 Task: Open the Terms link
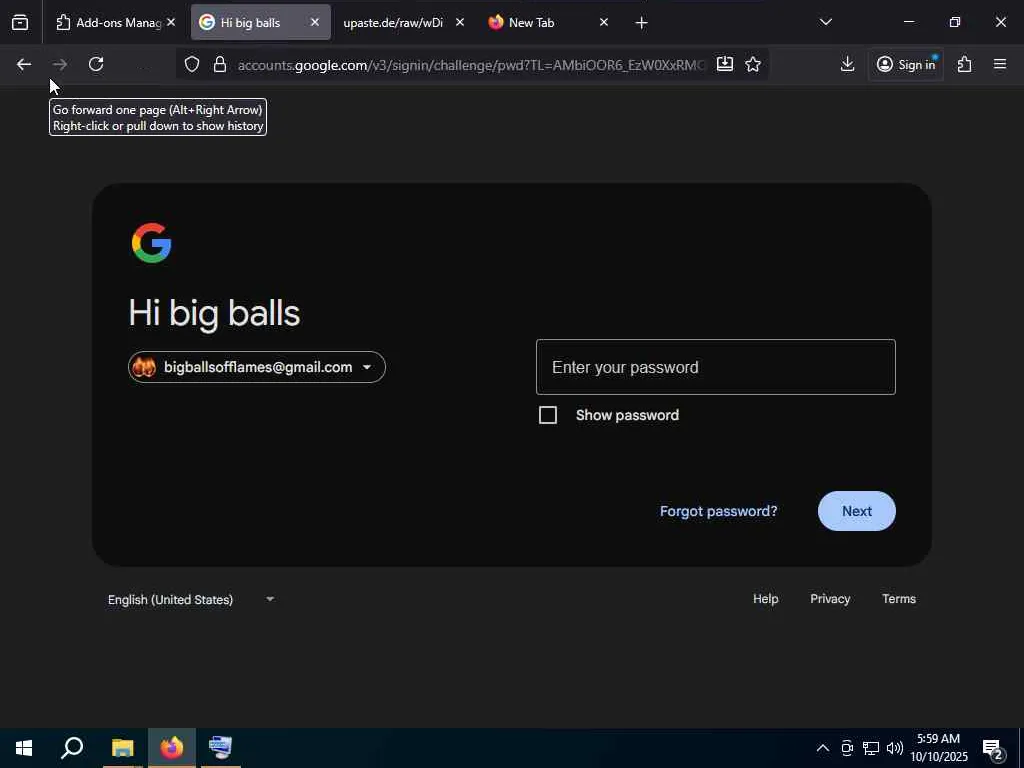(899, 599)
